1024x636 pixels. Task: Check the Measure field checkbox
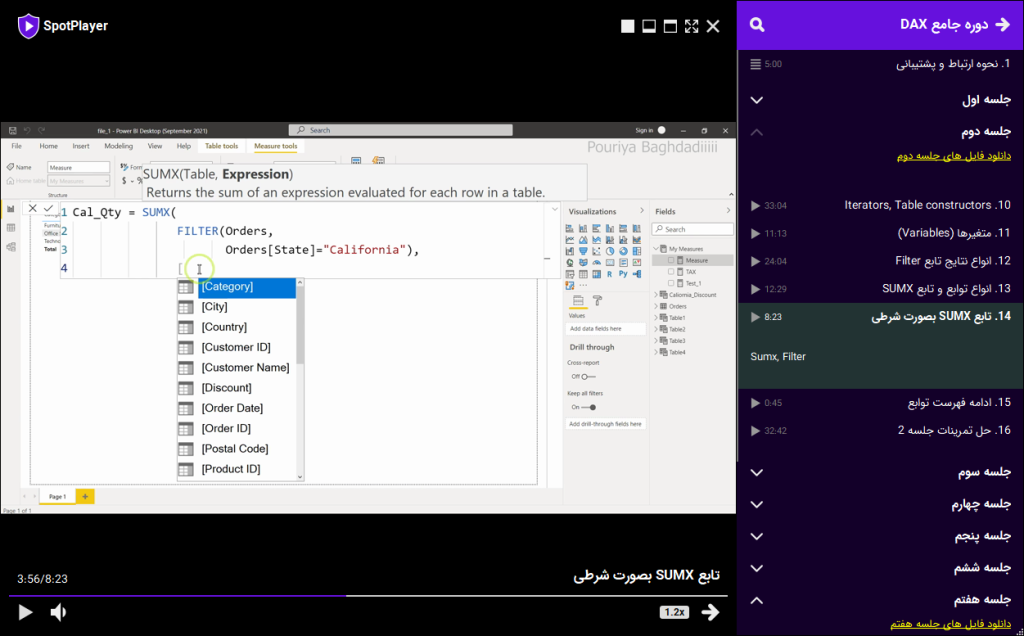(x=671, y=260)
